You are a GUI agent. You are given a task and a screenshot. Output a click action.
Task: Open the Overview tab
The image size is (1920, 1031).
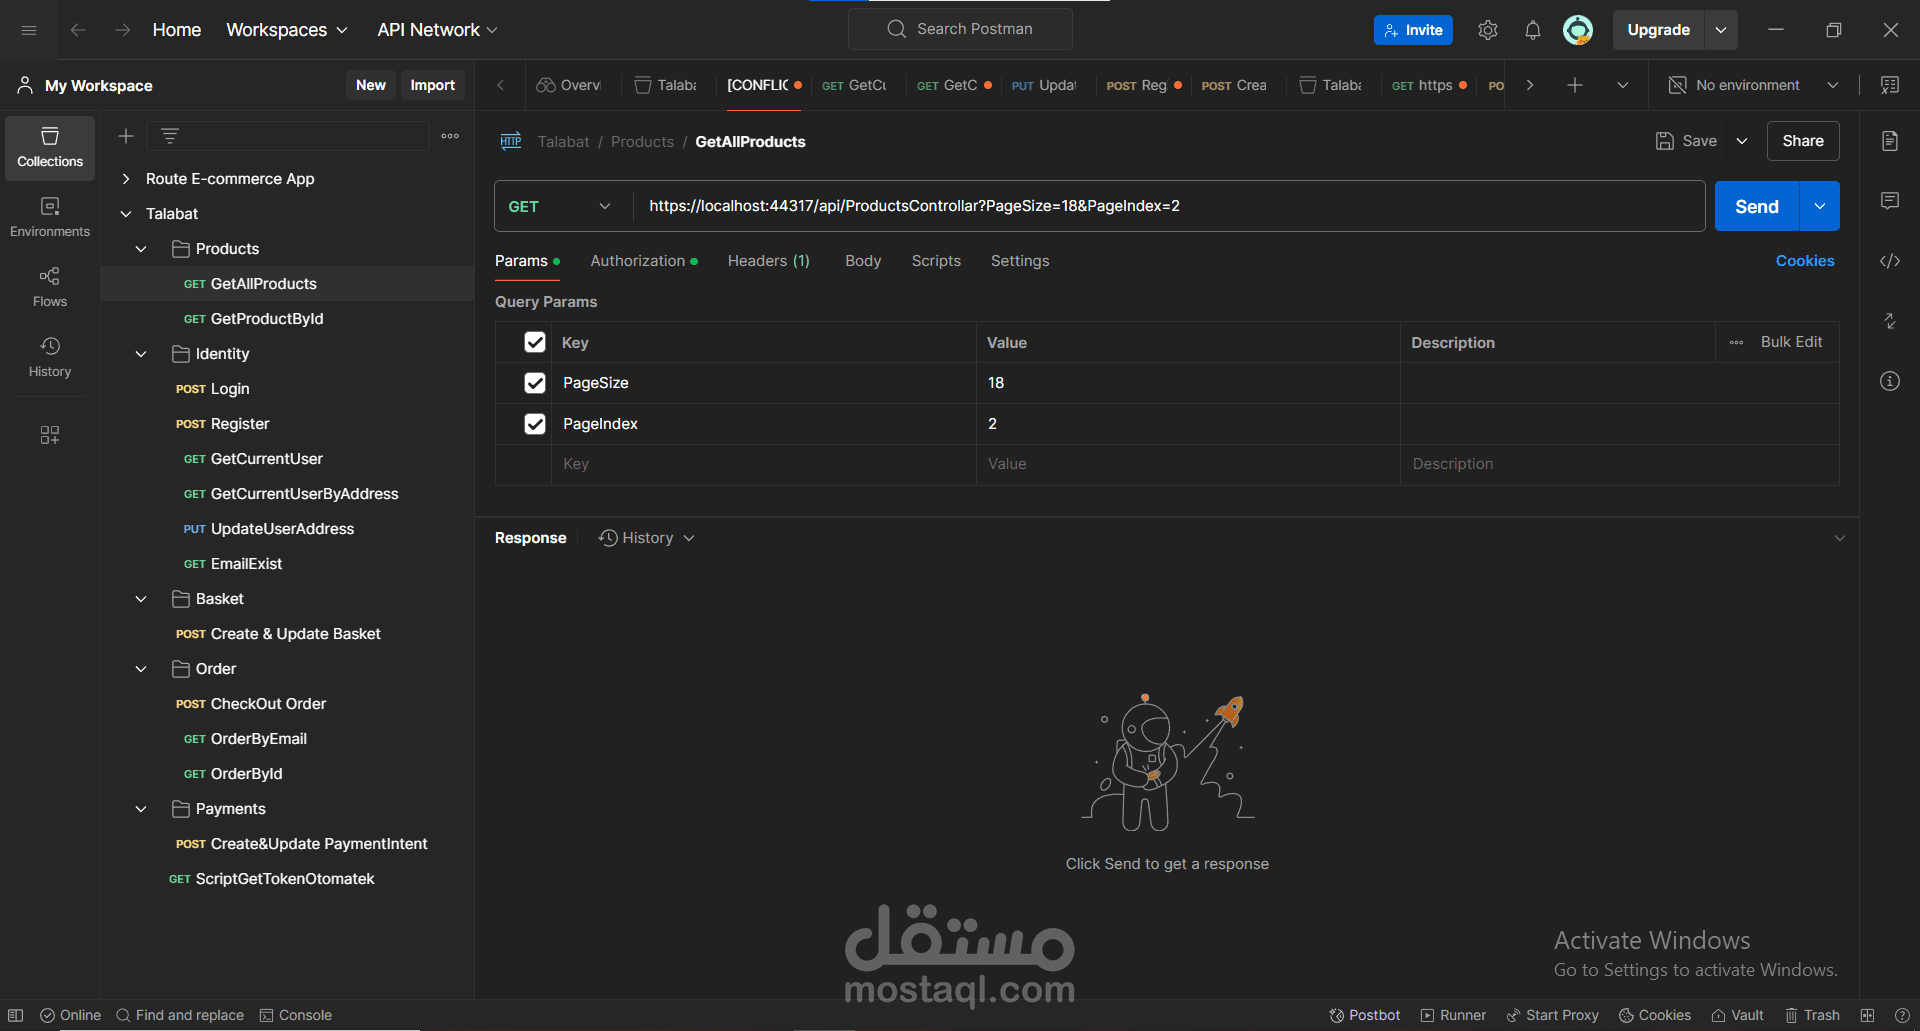pyautogui.click(x=569, y=85)
